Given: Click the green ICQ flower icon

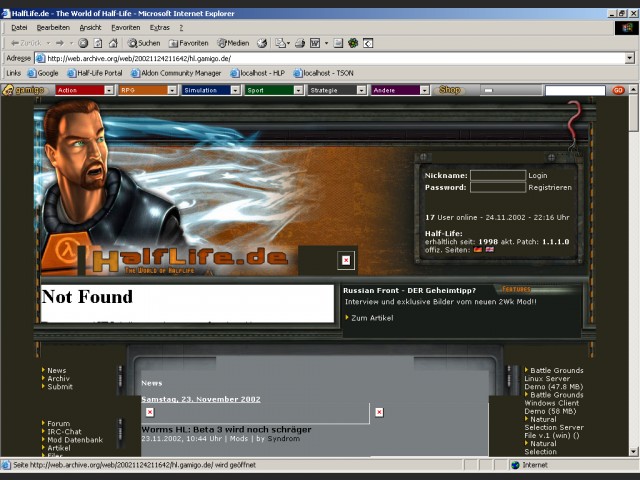Looking at the screenshot, I should click(x=353, y=43).
